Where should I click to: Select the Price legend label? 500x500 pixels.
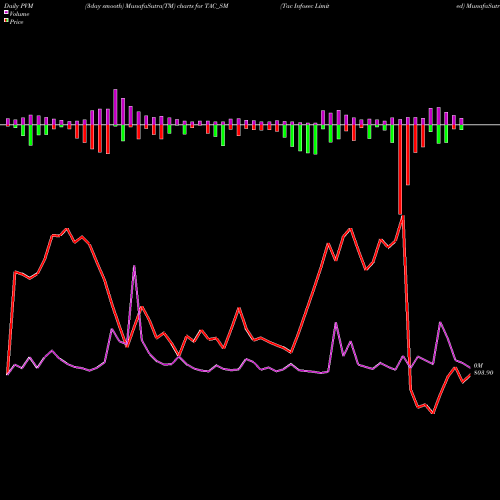16,22
